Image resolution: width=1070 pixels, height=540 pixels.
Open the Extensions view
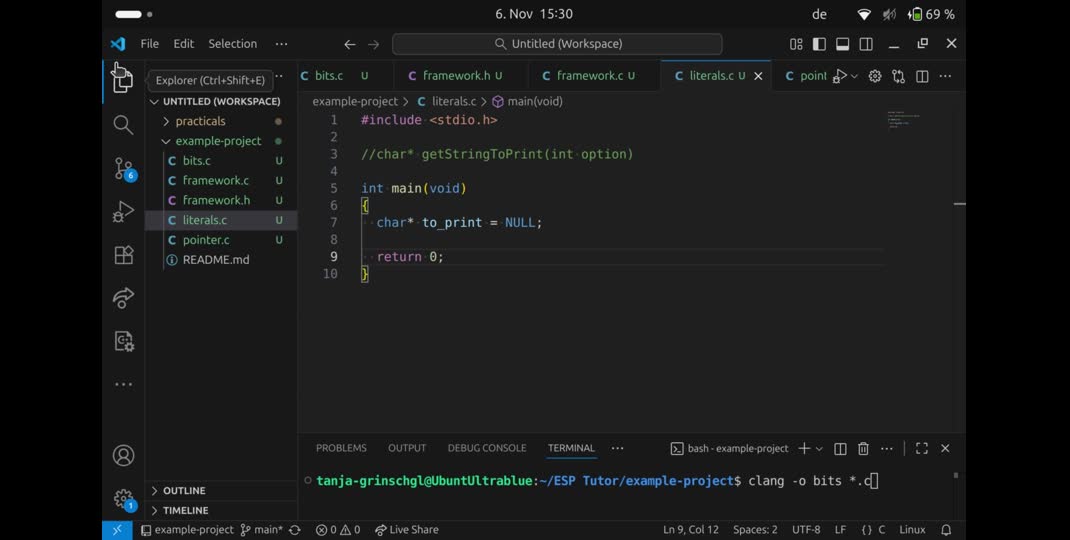[123, 255]
